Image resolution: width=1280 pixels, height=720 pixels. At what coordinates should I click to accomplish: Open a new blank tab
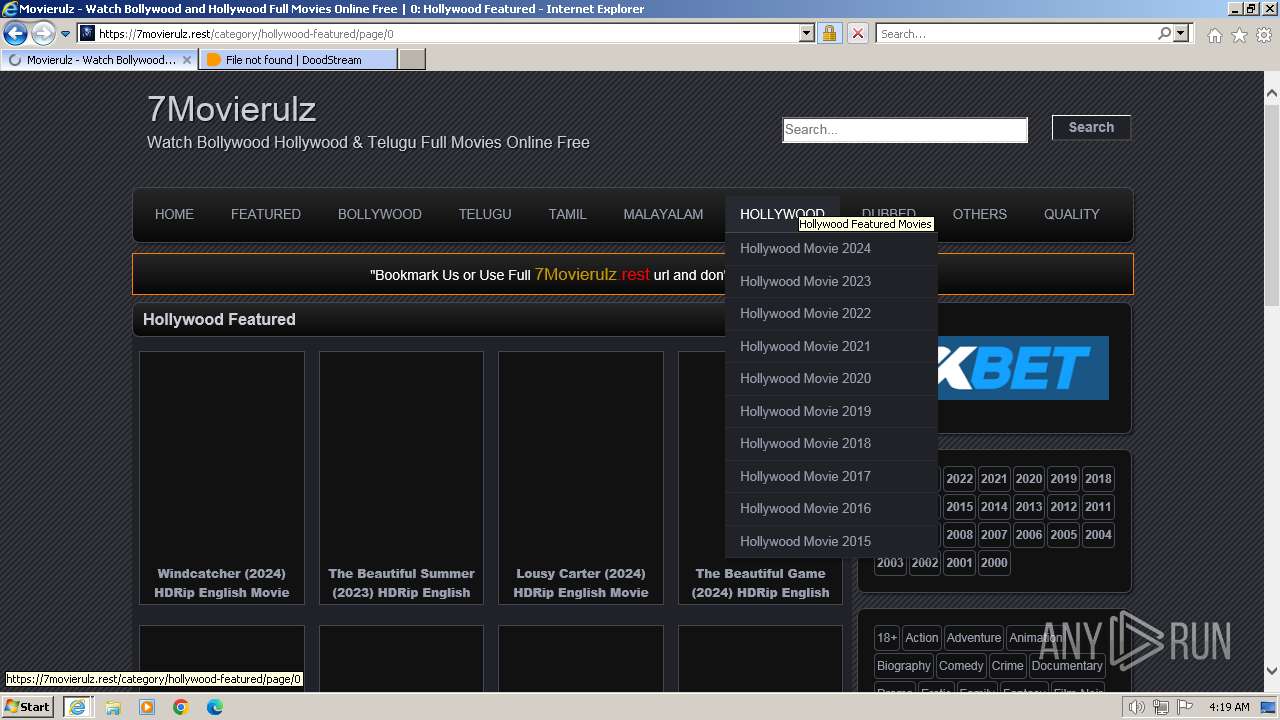tap(412, 60)
